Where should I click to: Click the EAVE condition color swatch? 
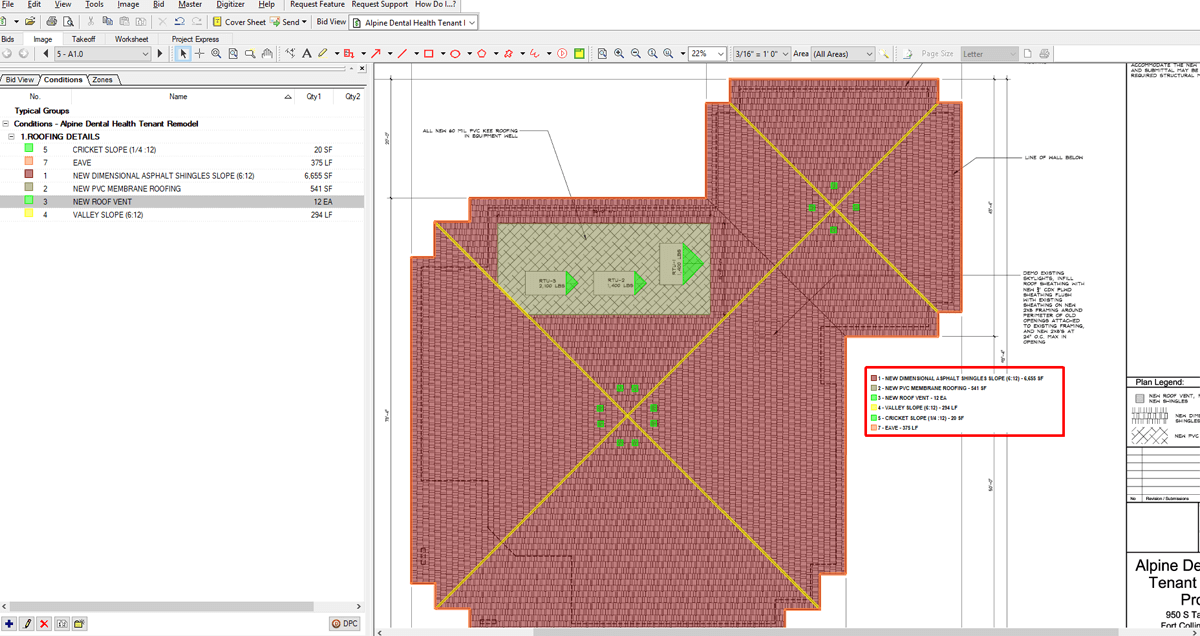(30, 162)
